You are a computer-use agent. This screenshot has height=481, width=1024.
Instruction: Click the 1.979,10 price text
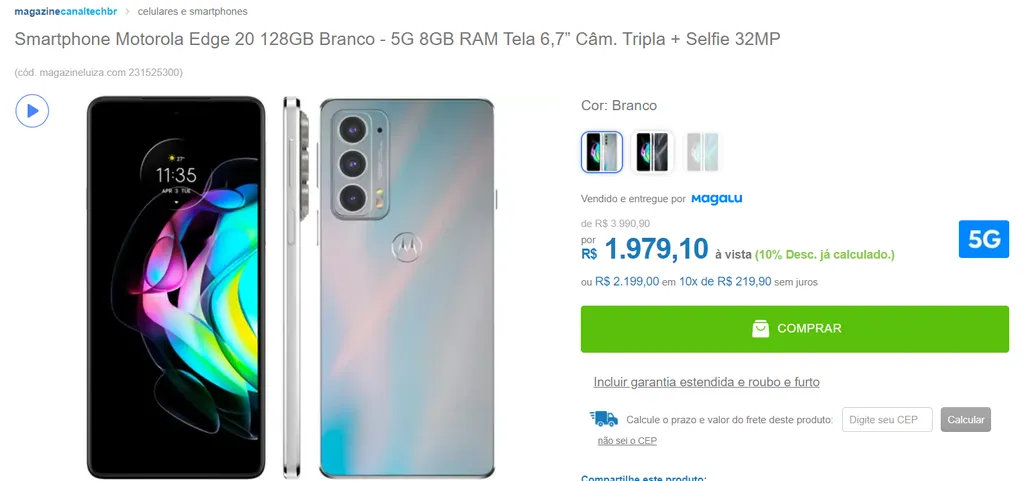(656, 249)
